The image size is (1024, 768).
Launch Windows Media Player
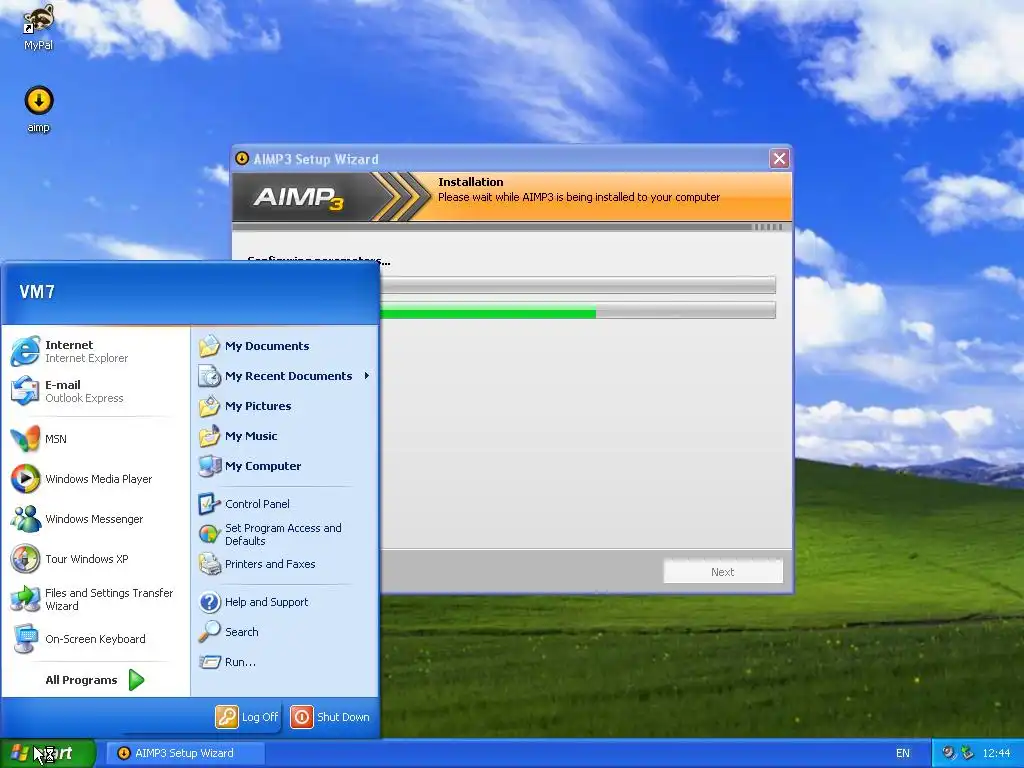click(x=95, y=479)
